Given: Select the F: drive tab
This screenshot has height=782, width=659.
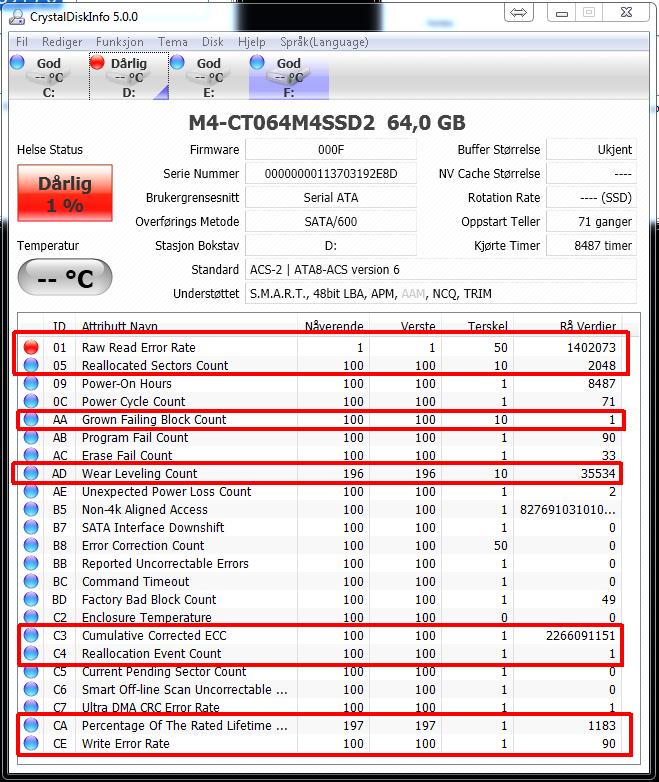Looking at the screenshot, I should pyautogui.click(x=289, y=76).
